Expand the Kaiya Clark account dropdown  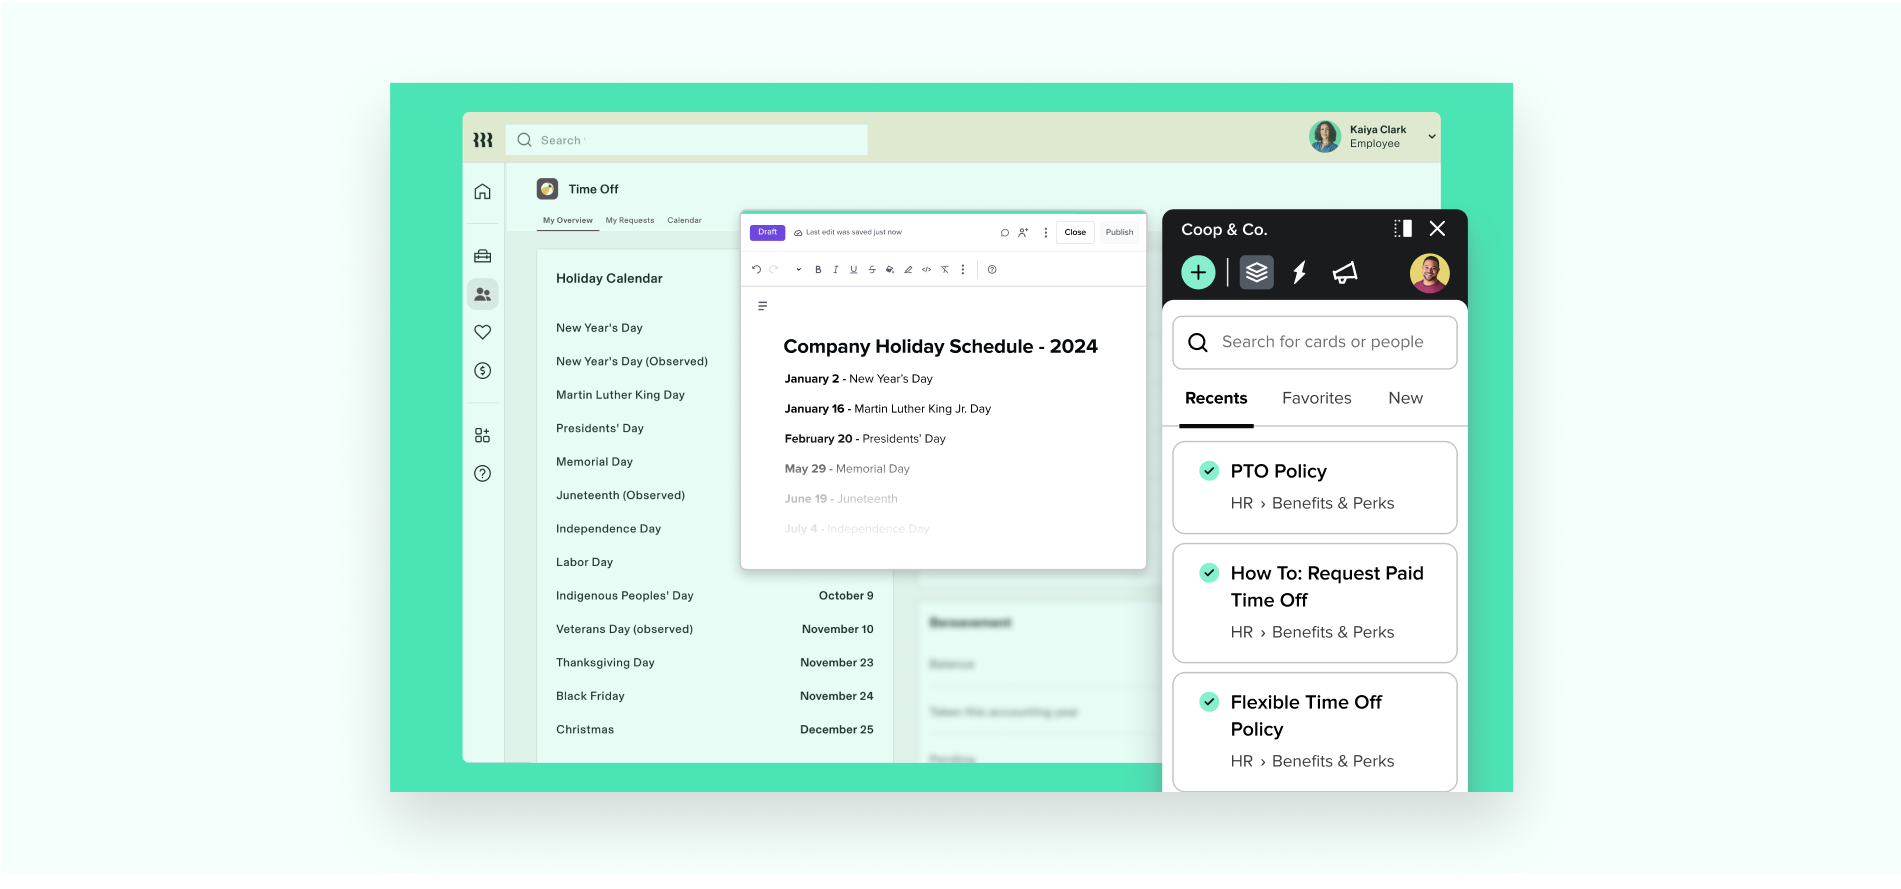1432,137
